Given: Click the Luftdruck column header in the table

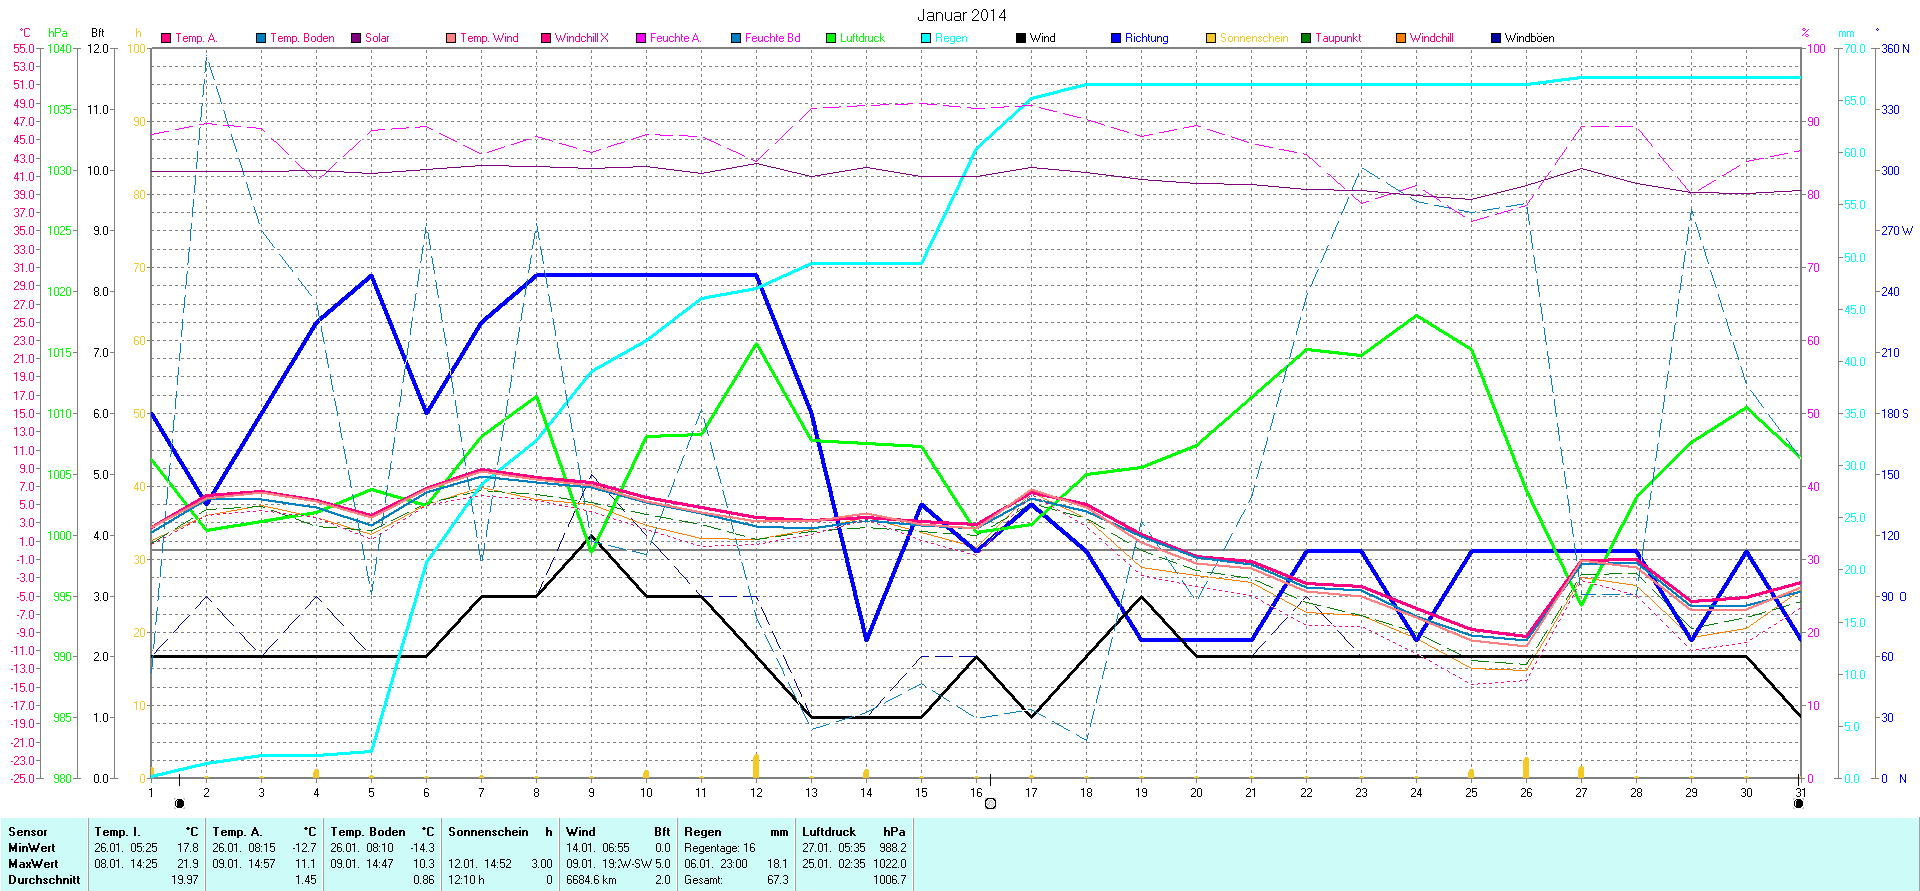Looking at the screenshot, I should 829,832.
